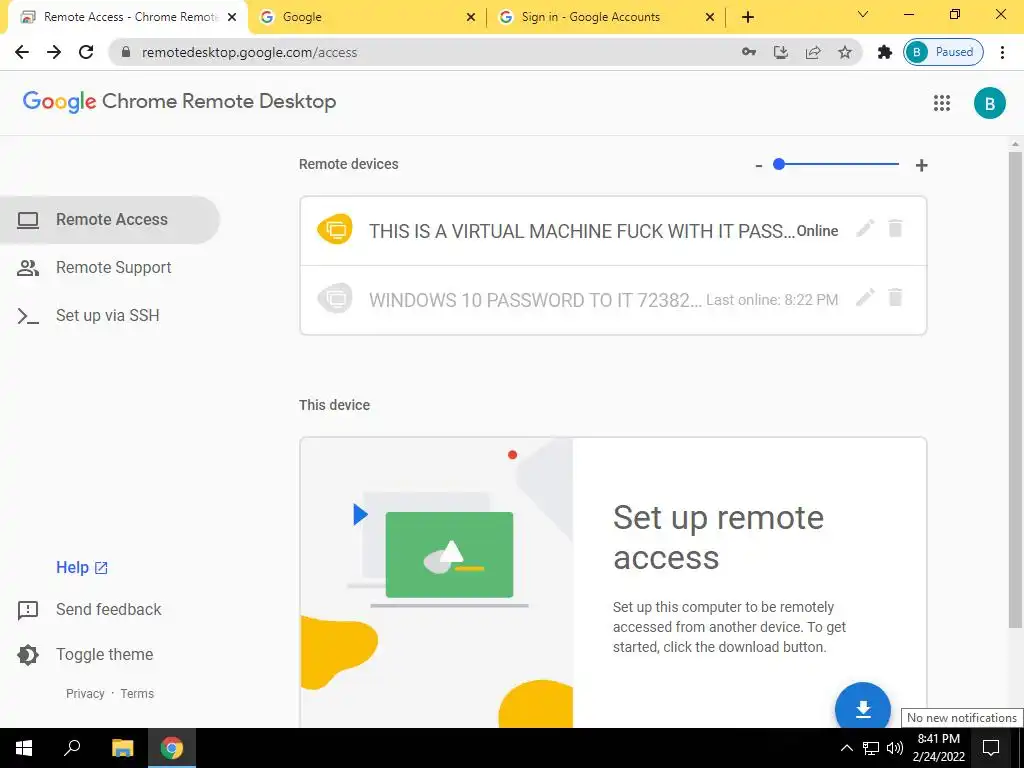The height and width of the screenshot is (768, 1024).
Task: Click the key icon for saved passwords
Action: point(748,52)
